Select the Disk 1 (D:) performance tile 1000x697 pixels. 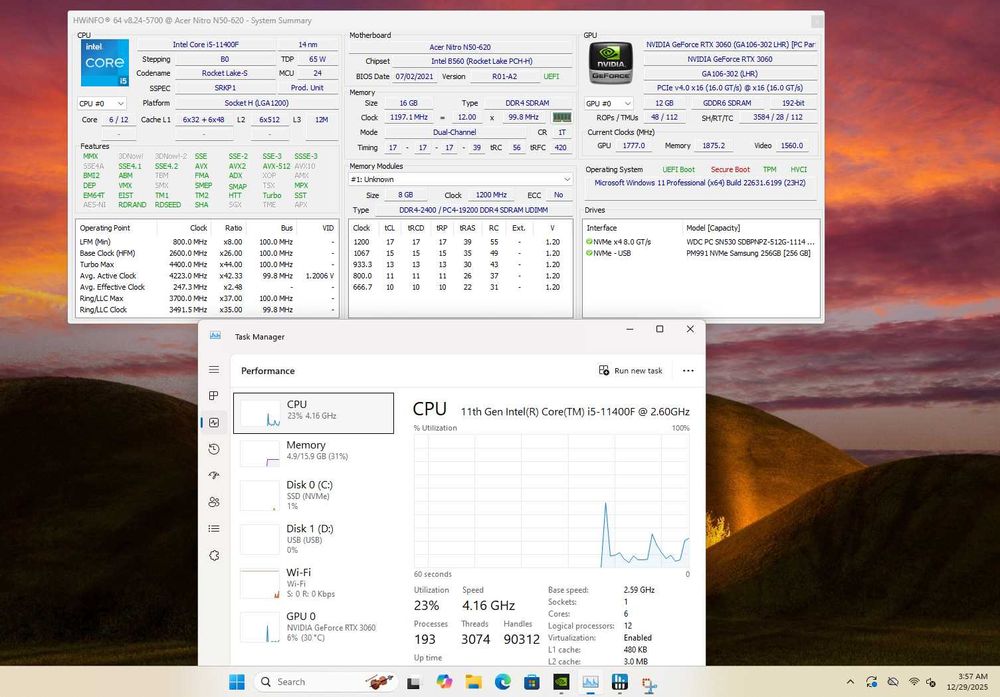click(313, 538)
